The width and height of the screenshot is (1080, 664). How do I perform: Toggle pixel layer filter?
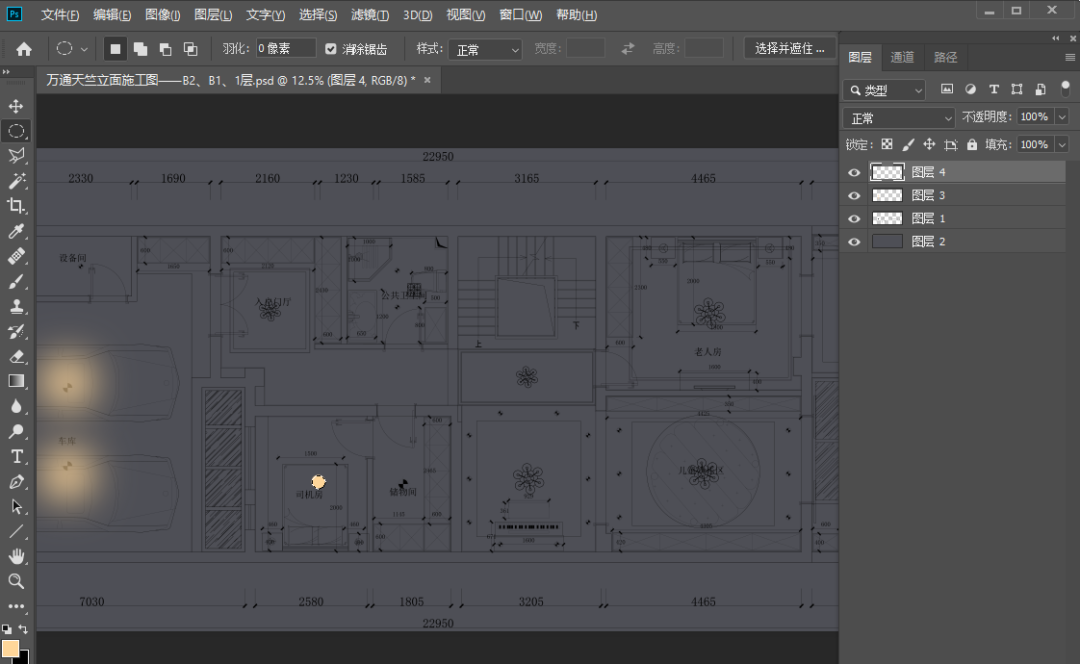(x=947, y=90)
